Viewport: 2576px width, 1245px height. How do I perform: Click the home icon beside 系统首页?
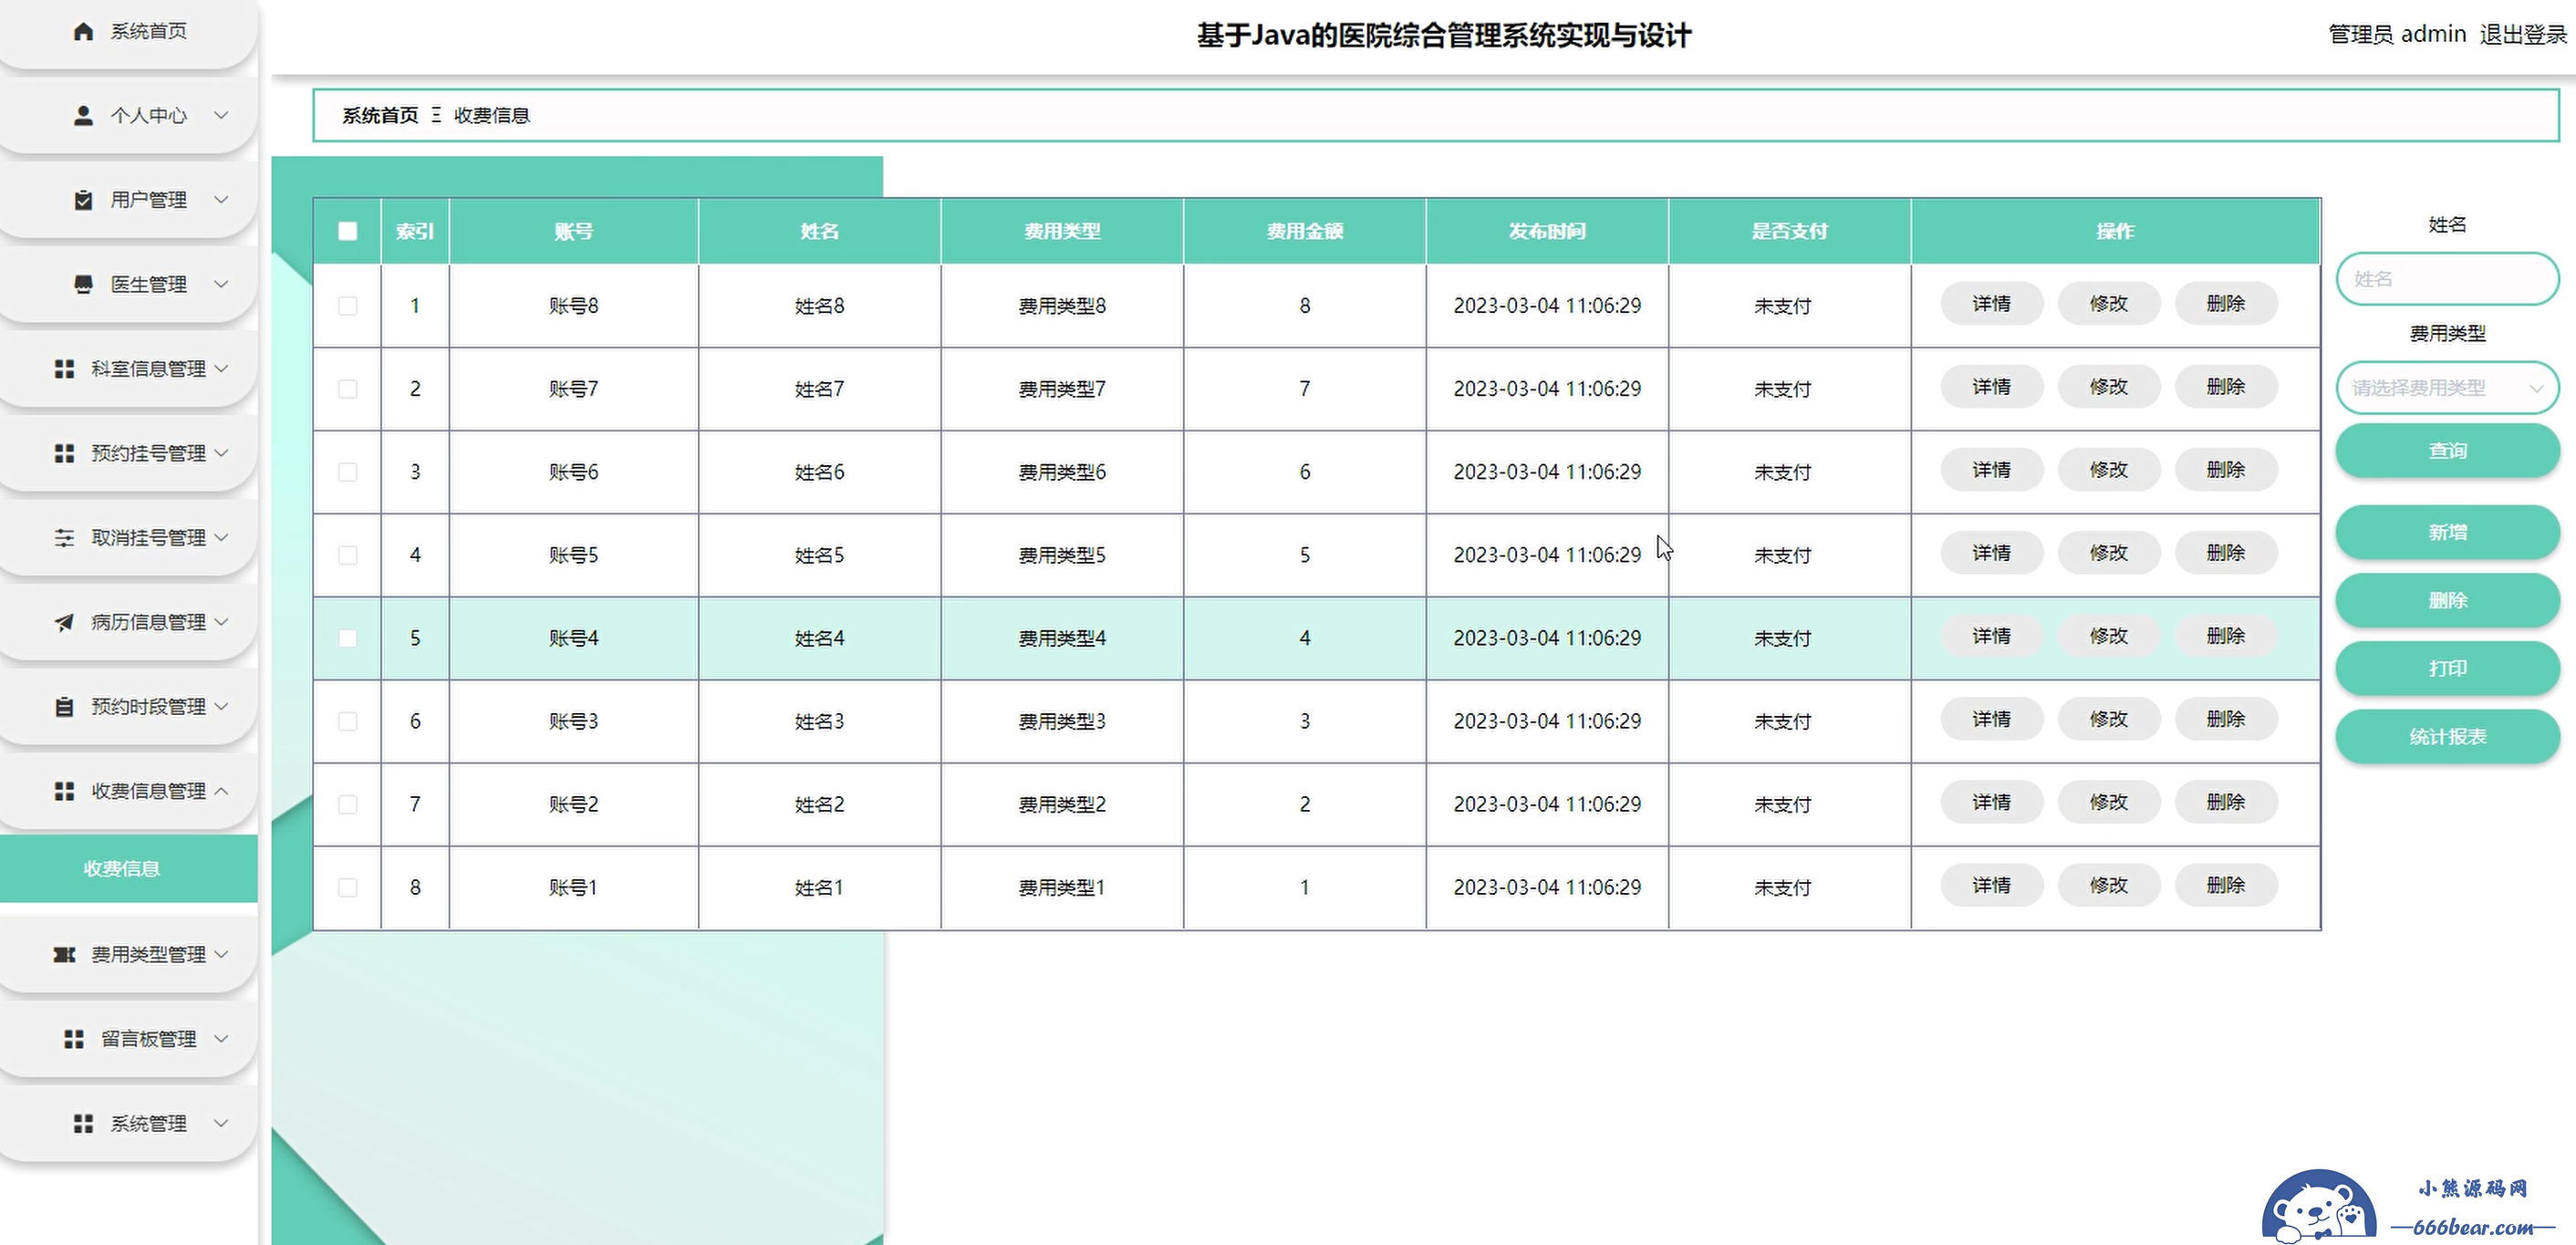pyautogui.click(x=83, y=31)
